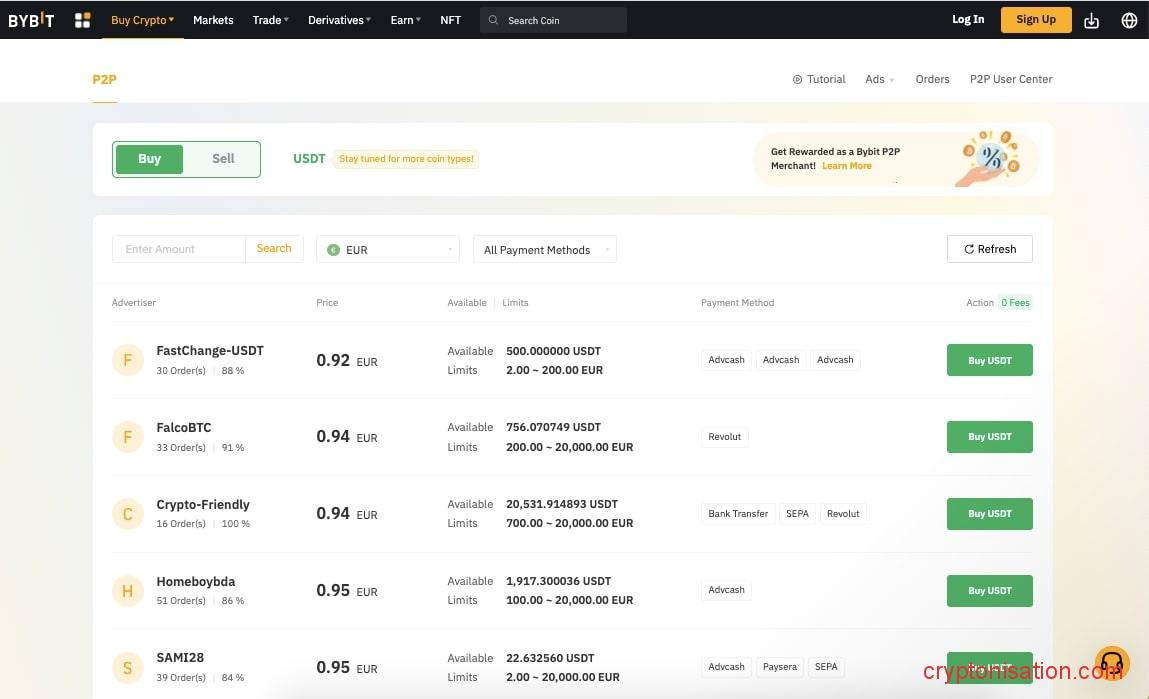
Task: Open the EUR currency dropdown
Action: tap(387, 249)
